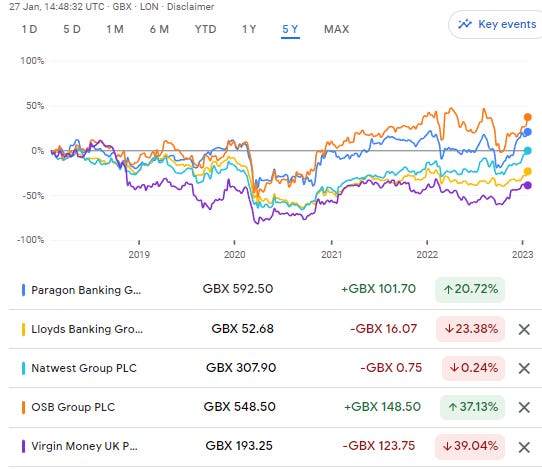The image size is (542, 469).
Task: Click the 20.72% gain badge
Action: pos(470,289)
